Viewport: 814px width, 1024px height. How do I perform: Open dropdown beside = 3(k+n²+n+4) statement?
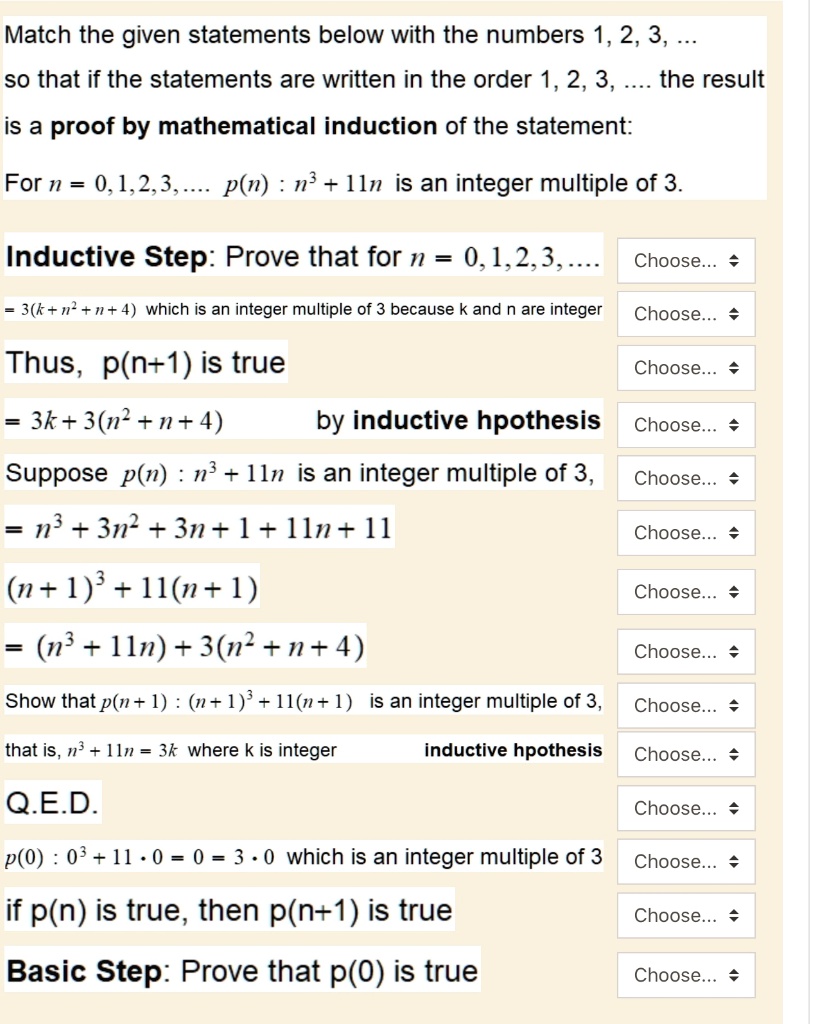(x=685, y=314)
